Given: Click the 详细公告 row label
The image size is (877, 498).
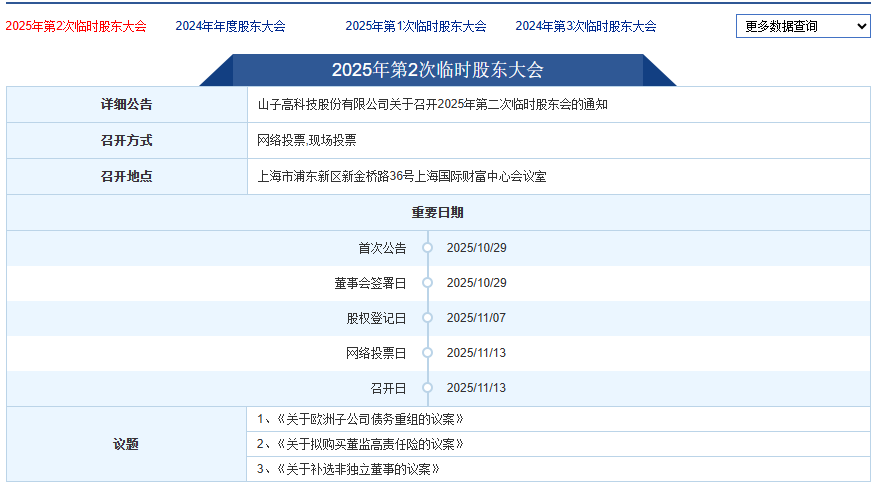Looking at the screenshot, I should [x=126, y=105].
